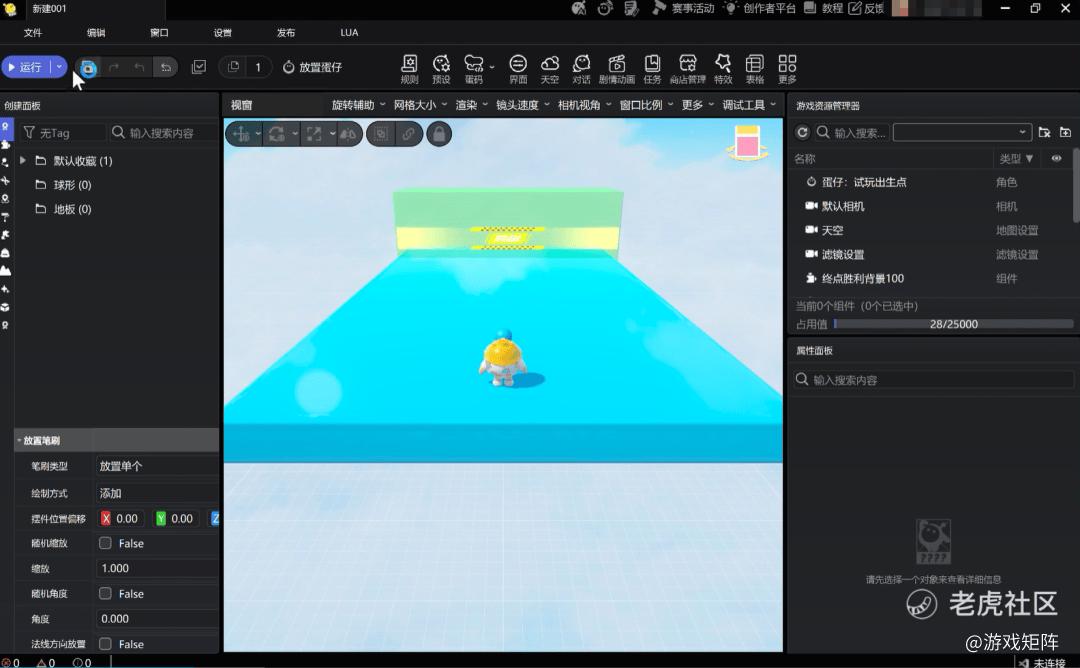Open the 商店管理 shop manager
1080x668 pixels.
click(x=687, y=70)
